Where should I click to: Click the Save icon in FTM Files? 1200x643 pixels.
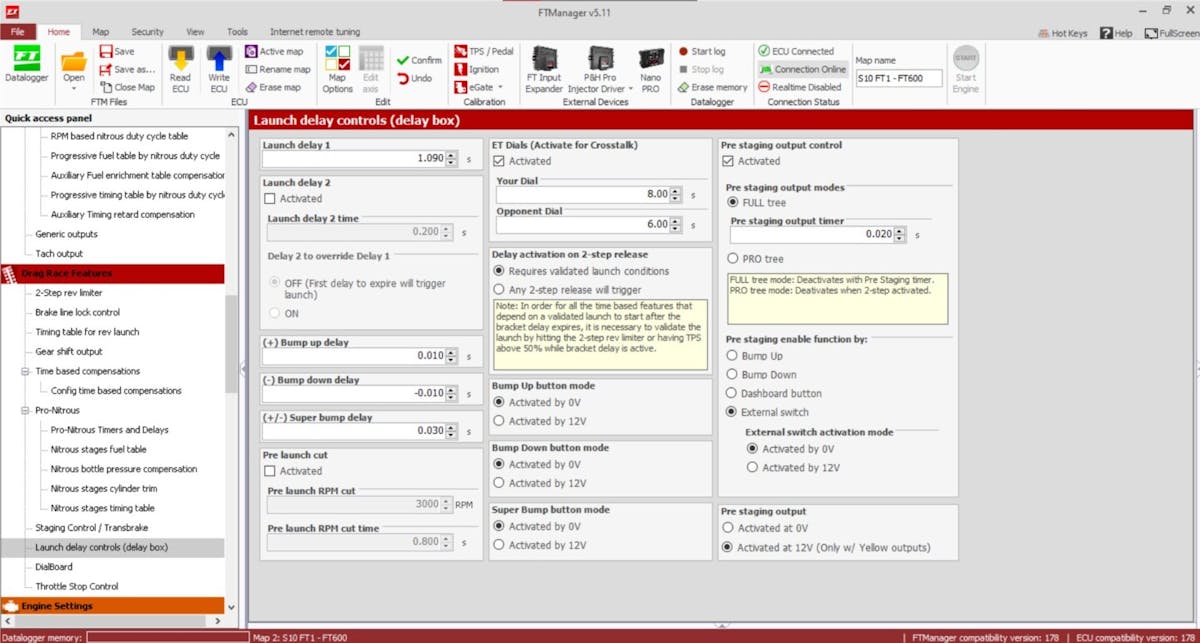[116, 51]
